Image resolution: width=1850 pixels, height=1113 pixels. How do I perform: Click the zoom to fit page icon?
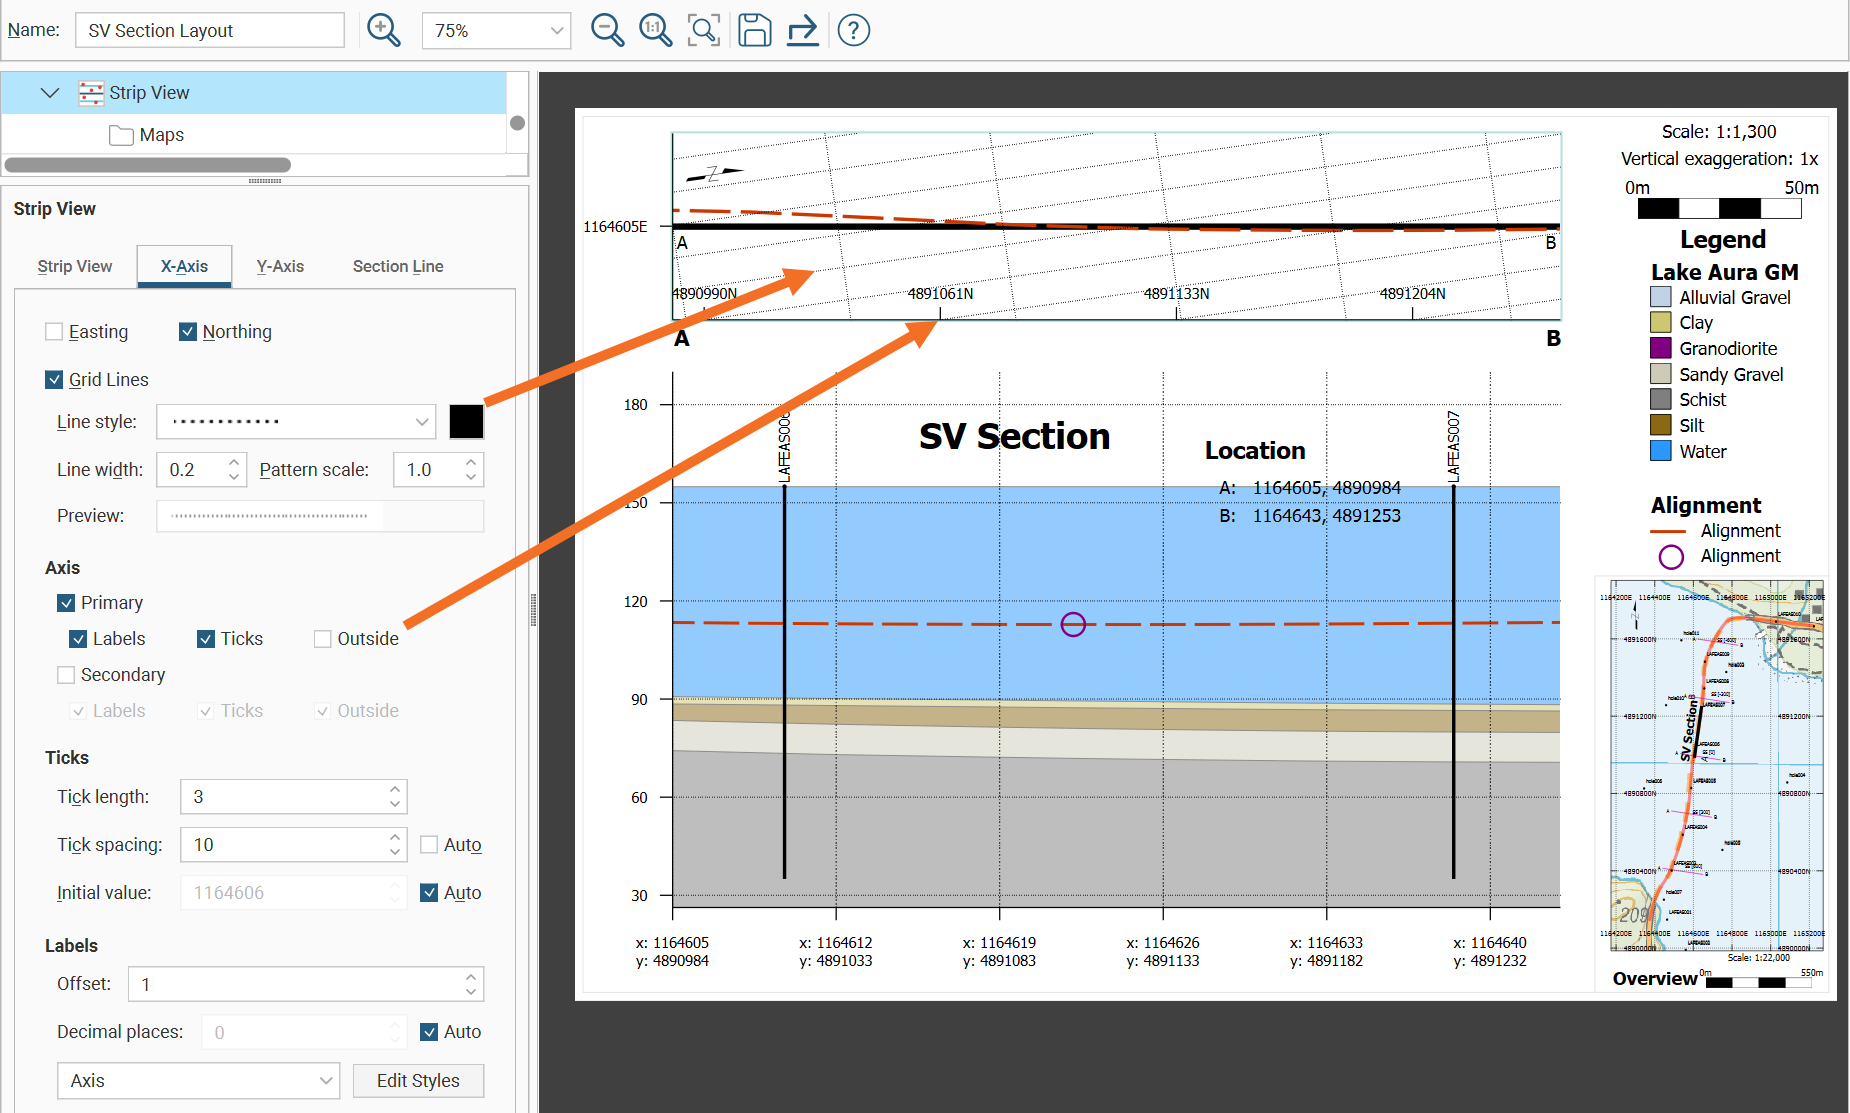coord(704,30)
